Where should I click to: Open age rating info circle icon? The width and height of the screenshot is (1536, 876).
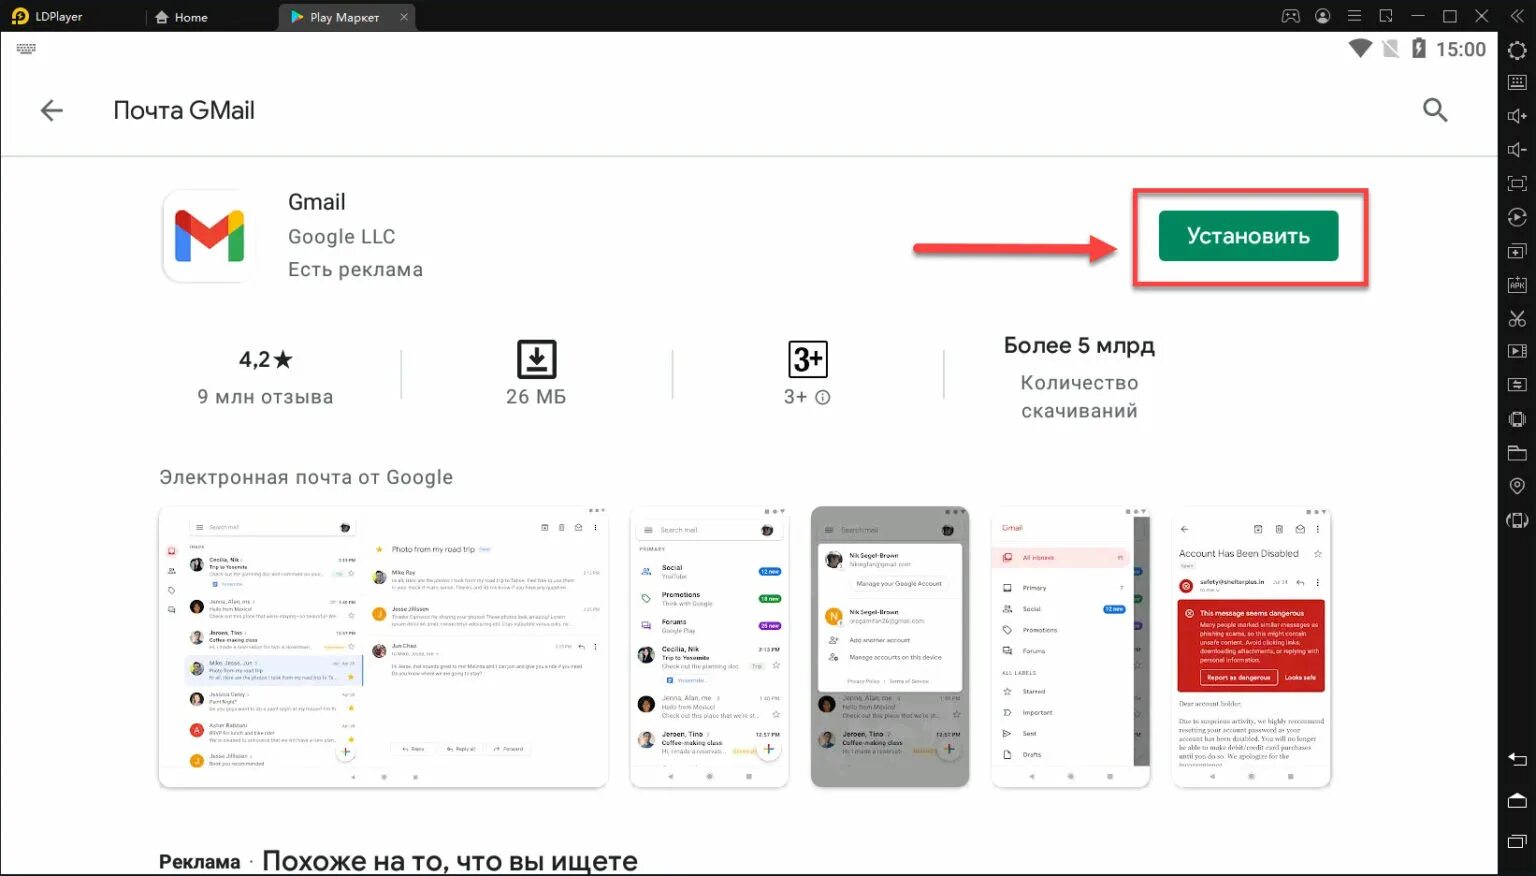(x=823, y=397)
